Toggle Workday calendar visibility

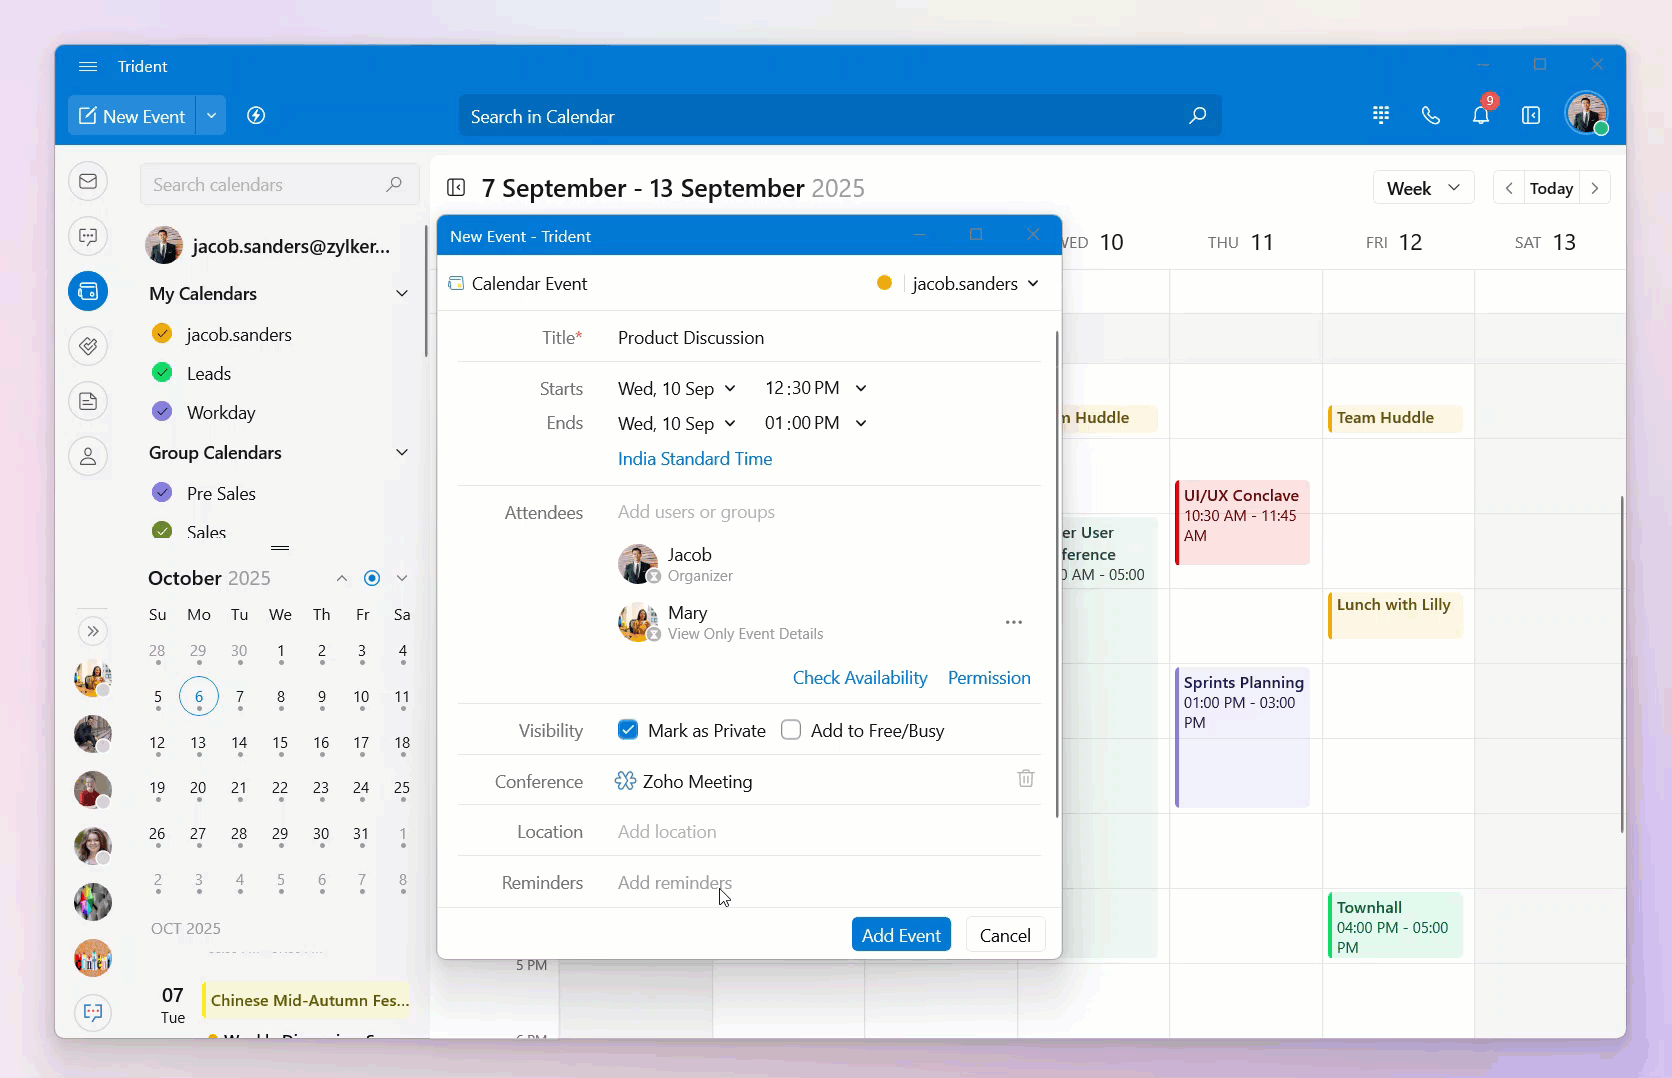click(162, 411)
